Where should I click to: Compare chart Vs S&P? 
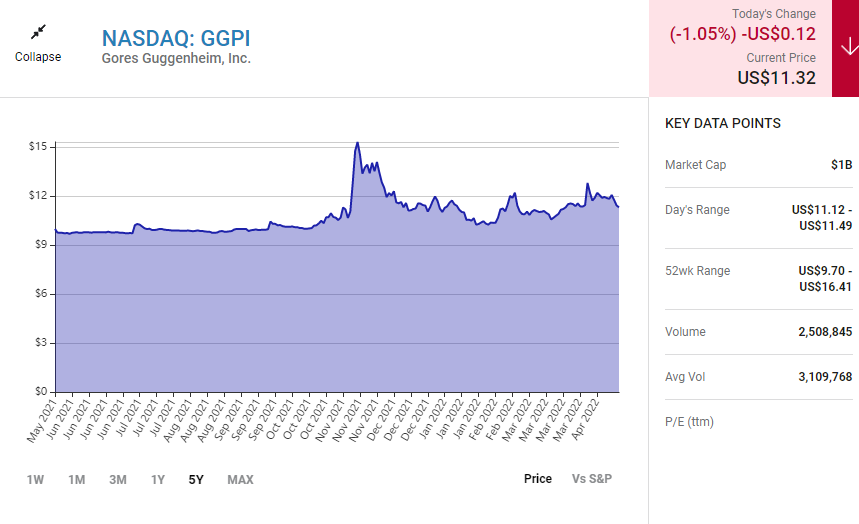[x=592, y=479]
